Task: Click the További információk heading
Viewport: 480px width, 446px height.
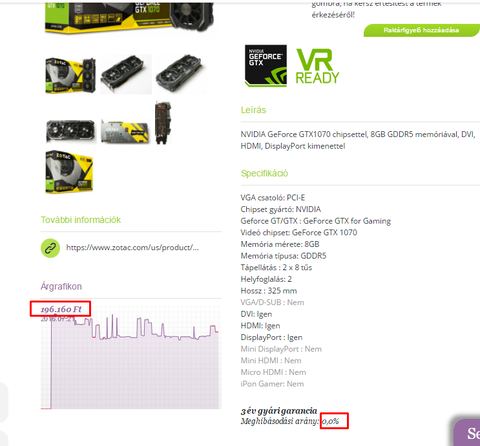Action: click(81, 220)
